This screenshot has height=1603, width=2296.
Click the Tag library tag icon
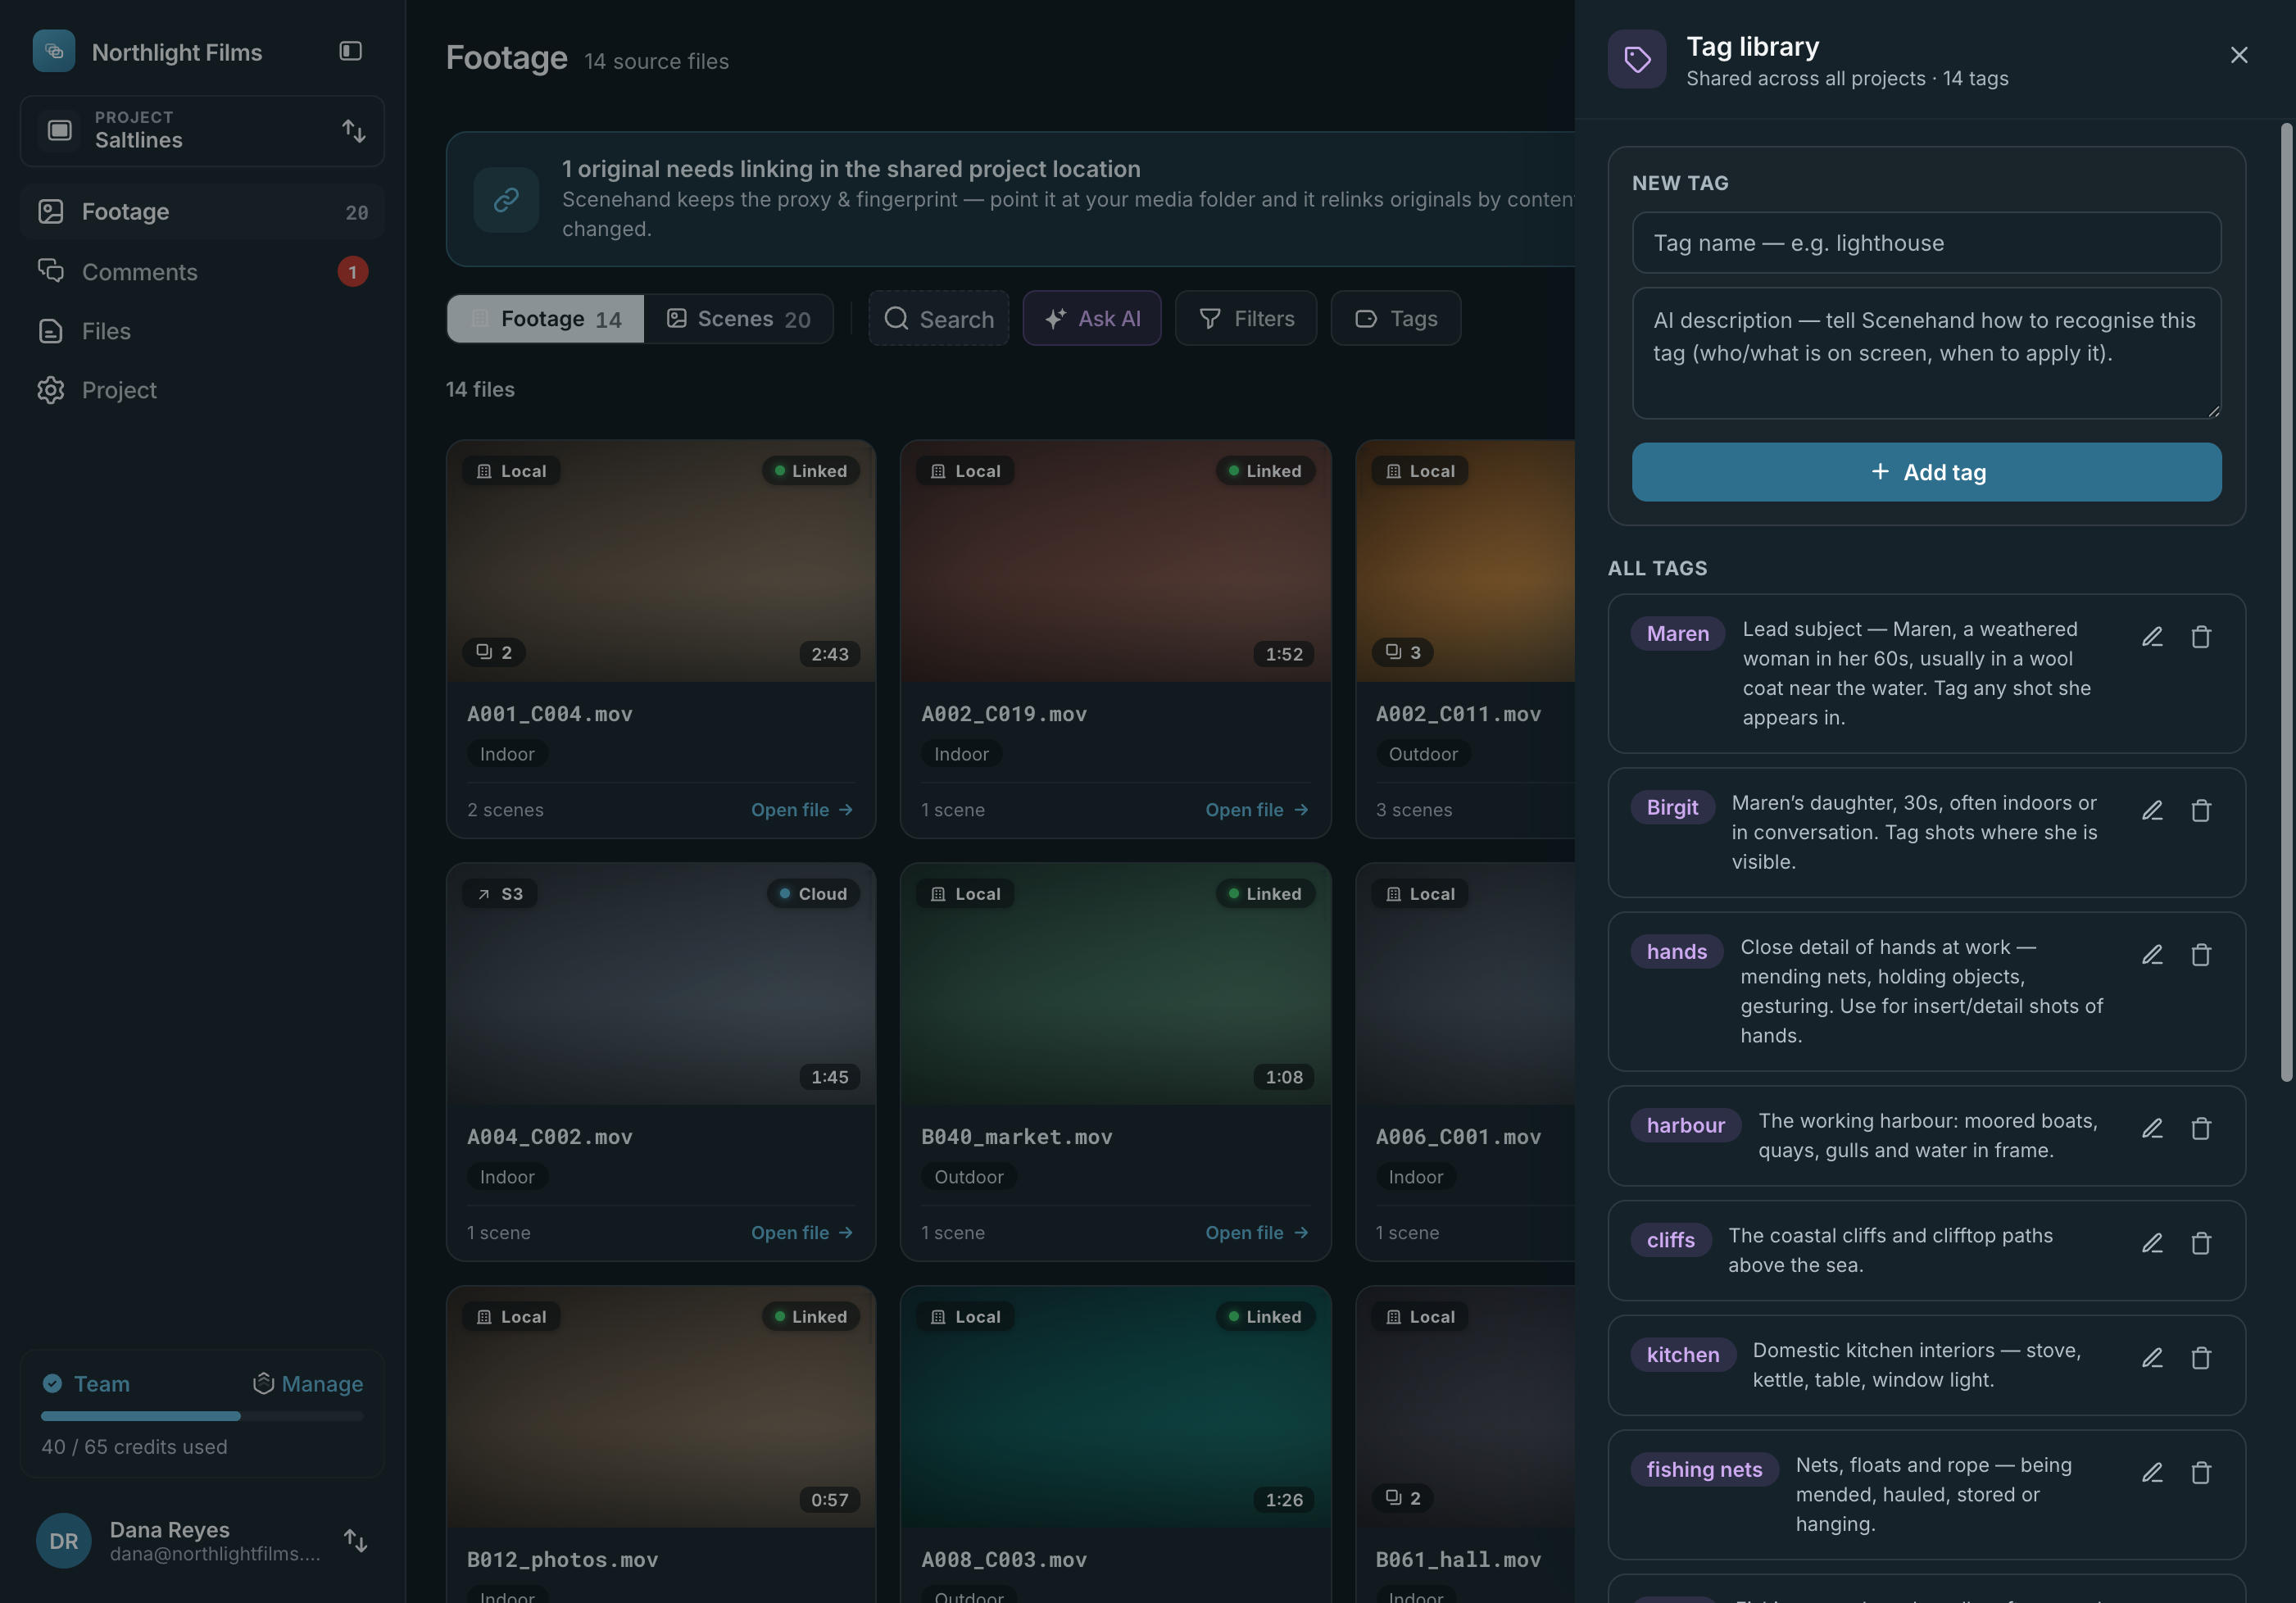point(1637,59)
